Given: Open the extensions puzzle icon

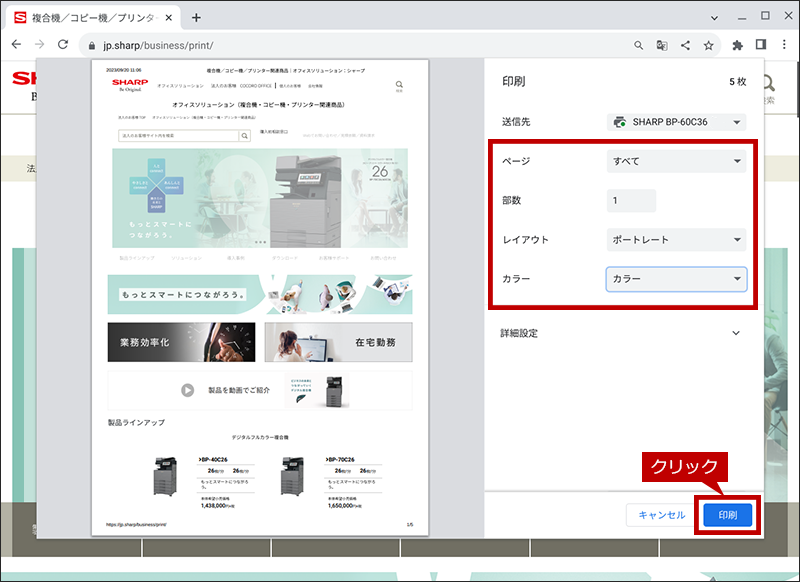Looking at the screenshot, I should 737,45.
